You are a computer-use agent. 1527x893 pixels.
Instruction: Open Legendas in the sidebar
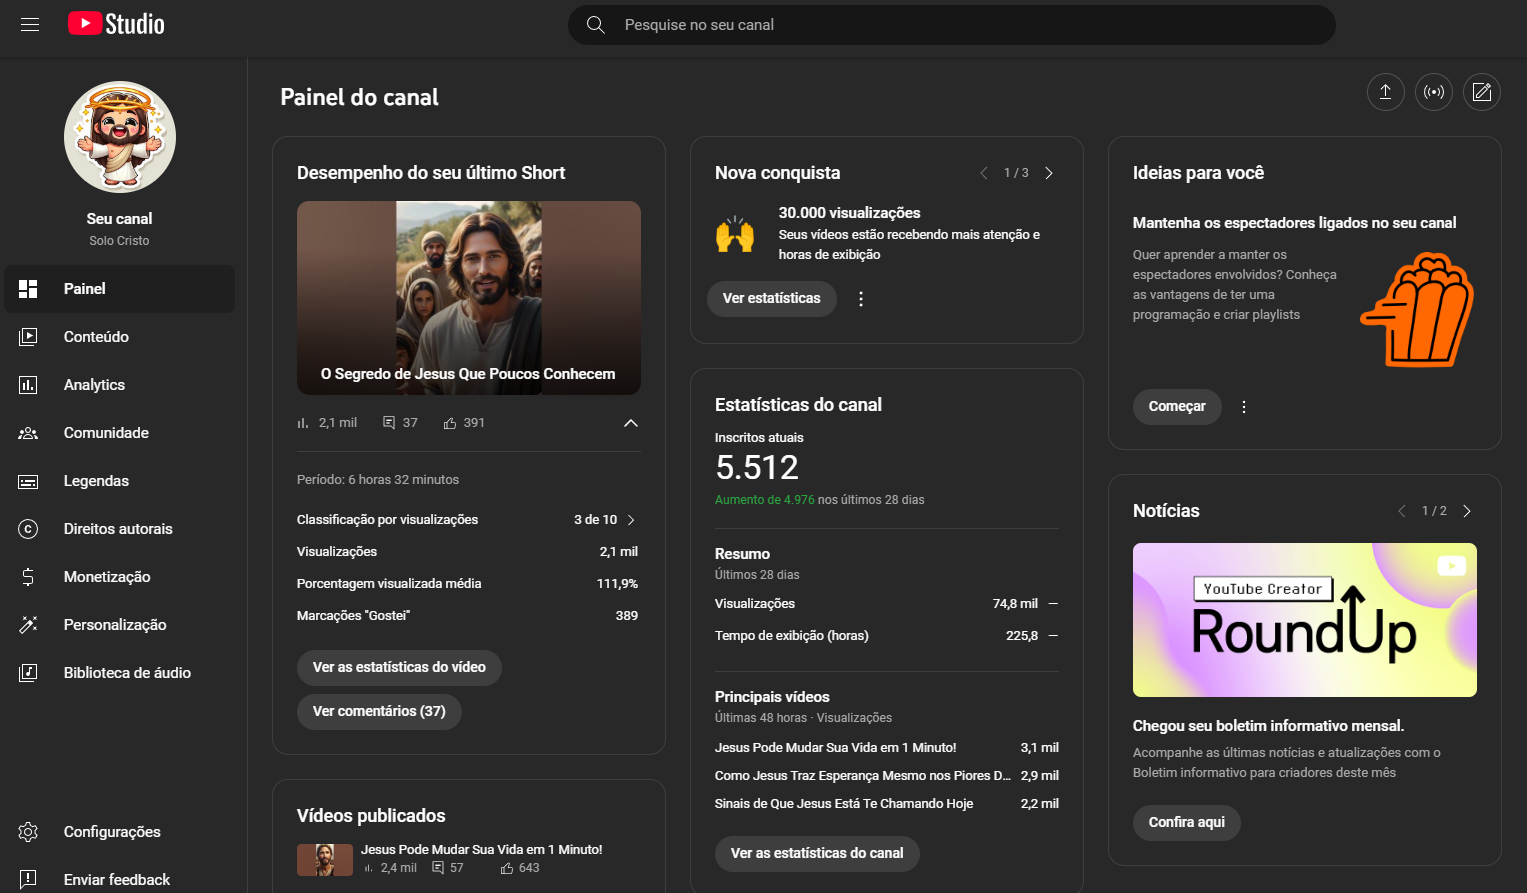click(120, 481)
